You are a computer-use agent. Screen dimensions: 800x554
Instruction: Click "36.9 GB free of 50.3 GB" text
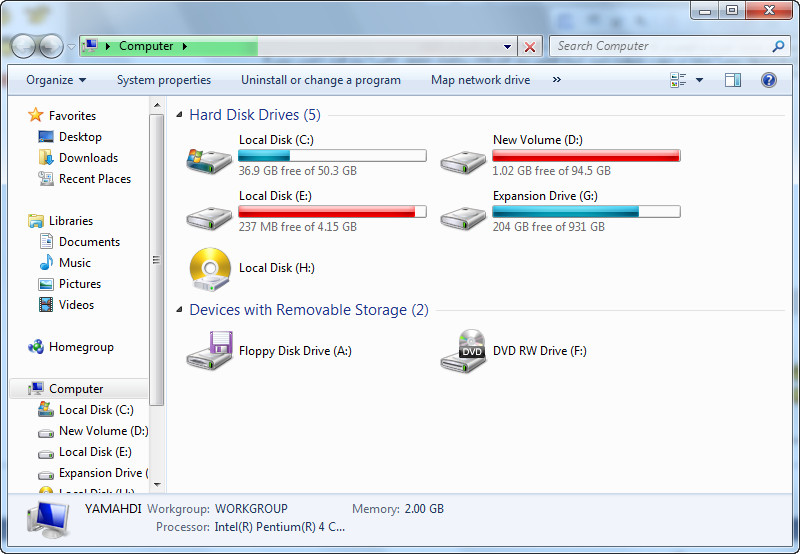(x=297, y=171)
